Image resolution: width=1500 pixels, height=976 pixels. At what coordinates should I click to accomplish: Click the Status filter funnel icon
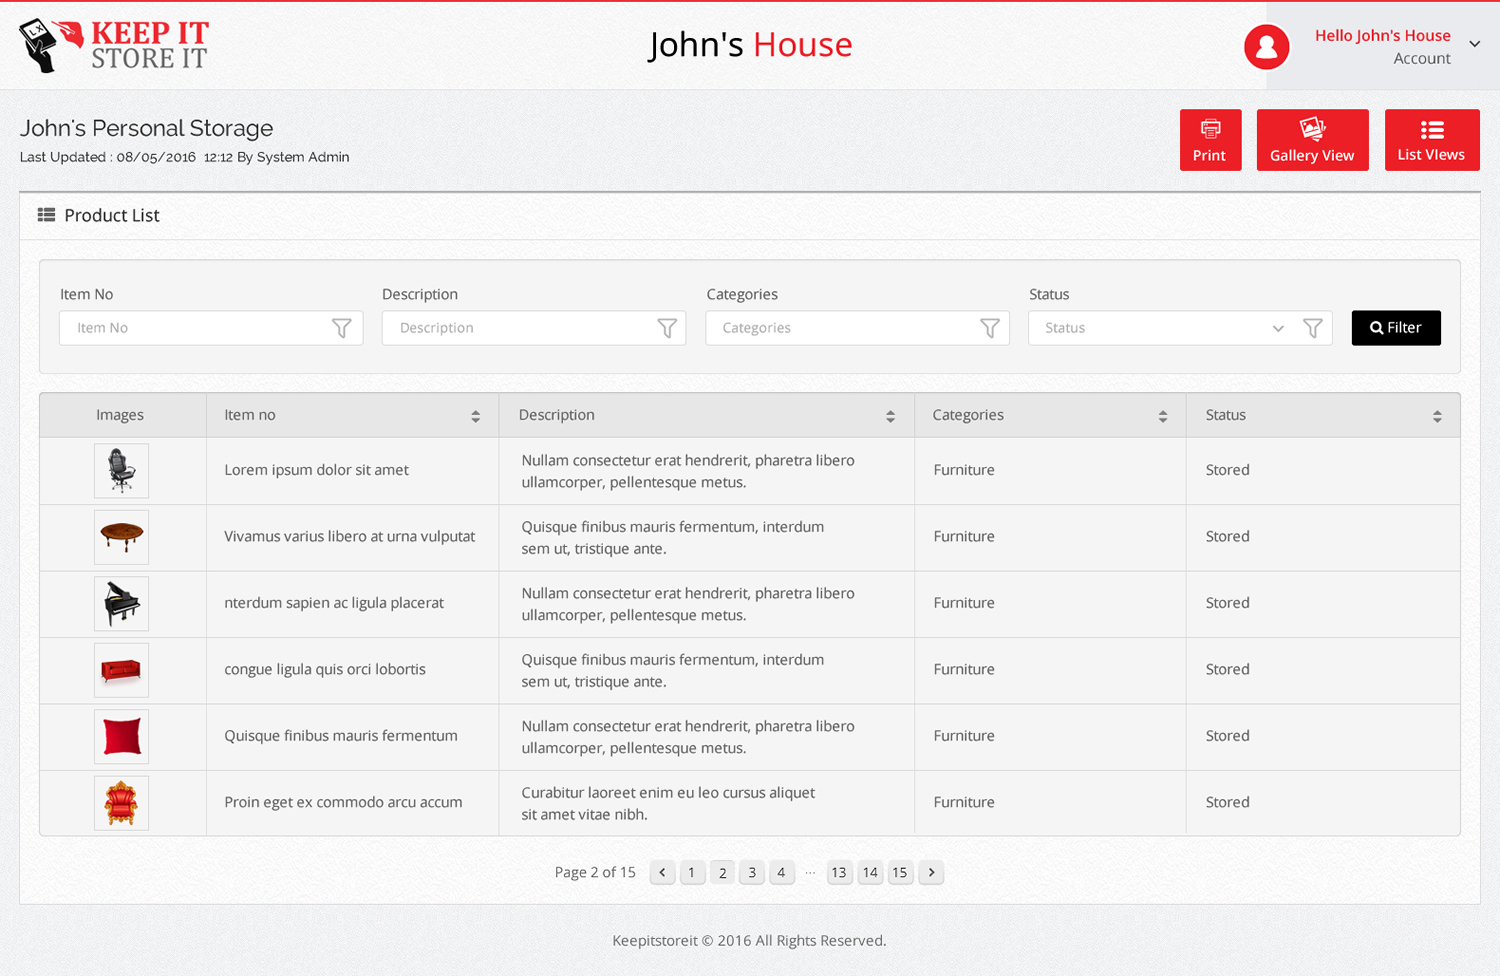click(1312, 328)
